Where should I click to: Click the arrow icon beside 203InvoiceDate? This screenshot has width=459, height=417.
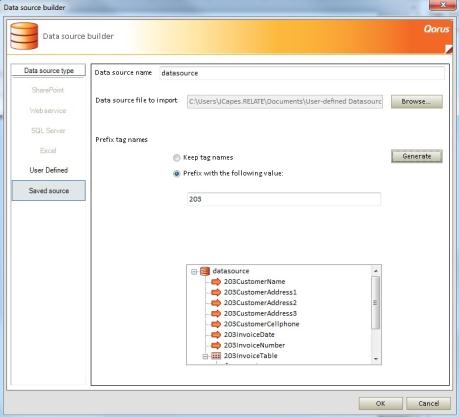pos(216,335)
